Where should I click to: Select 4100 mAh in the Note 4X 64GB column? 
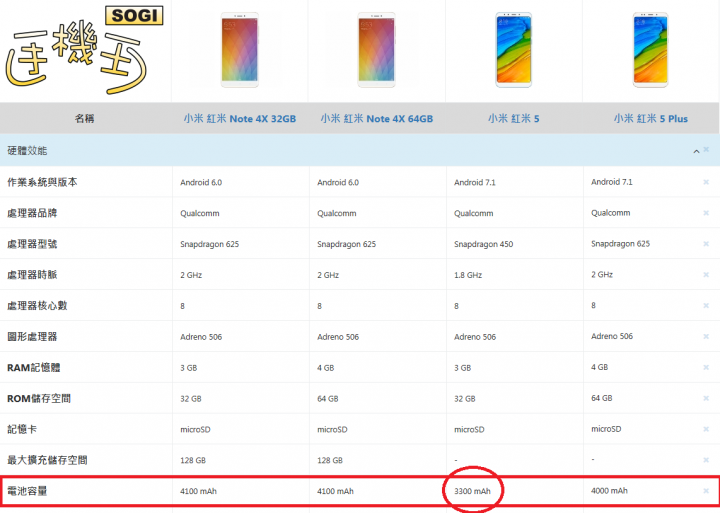[x=335, y=491]
